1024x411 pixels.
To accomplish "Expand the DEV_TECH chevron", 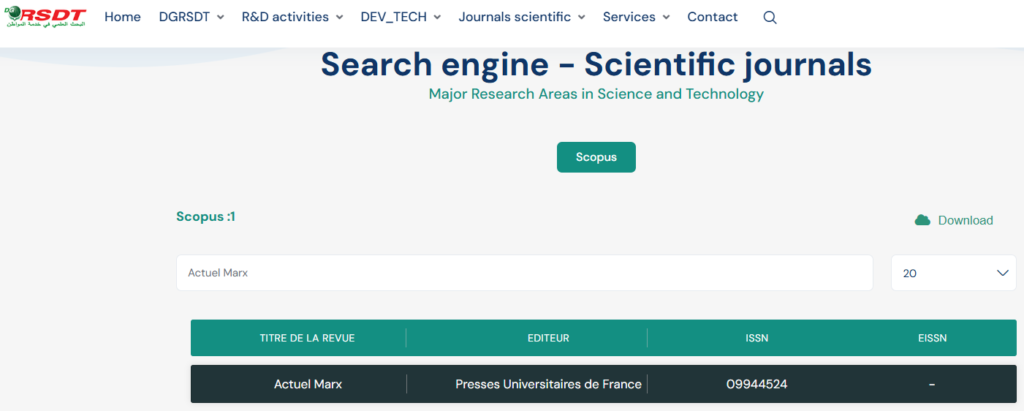I will 437,18.
